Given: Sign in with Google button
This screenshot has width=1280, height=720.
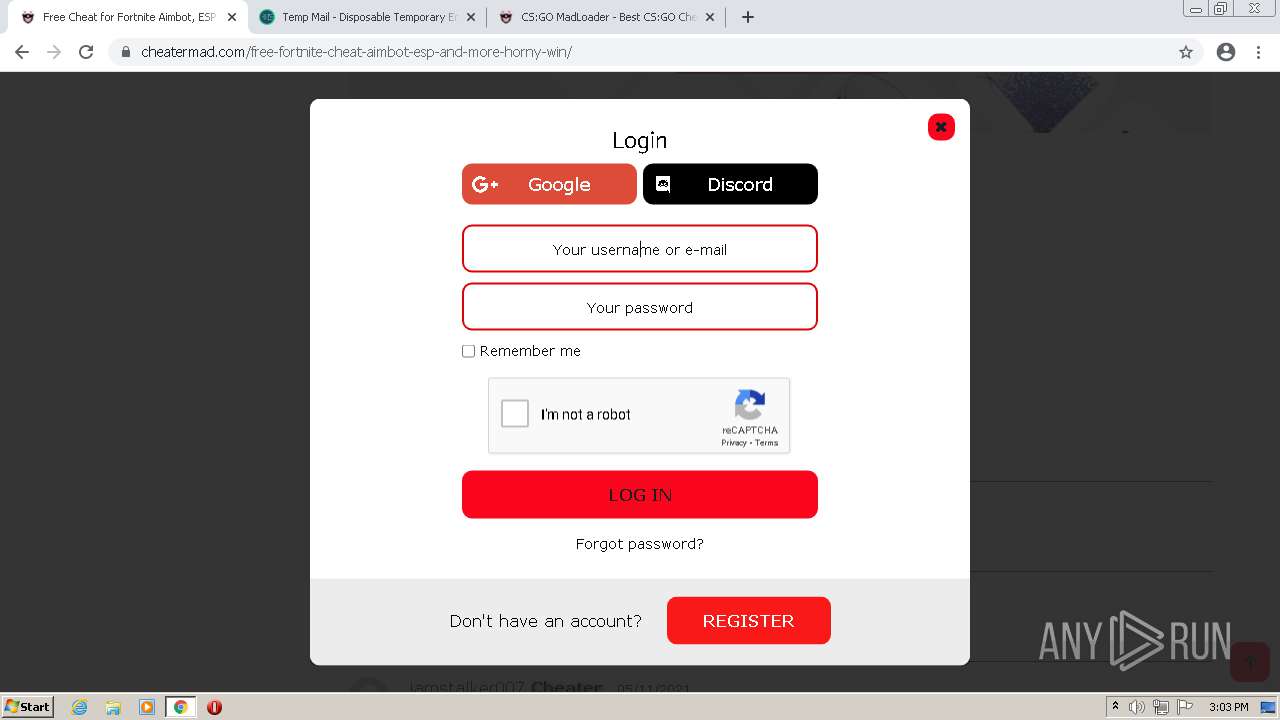Looking at the screenshot, I should (x=549, y=184).
